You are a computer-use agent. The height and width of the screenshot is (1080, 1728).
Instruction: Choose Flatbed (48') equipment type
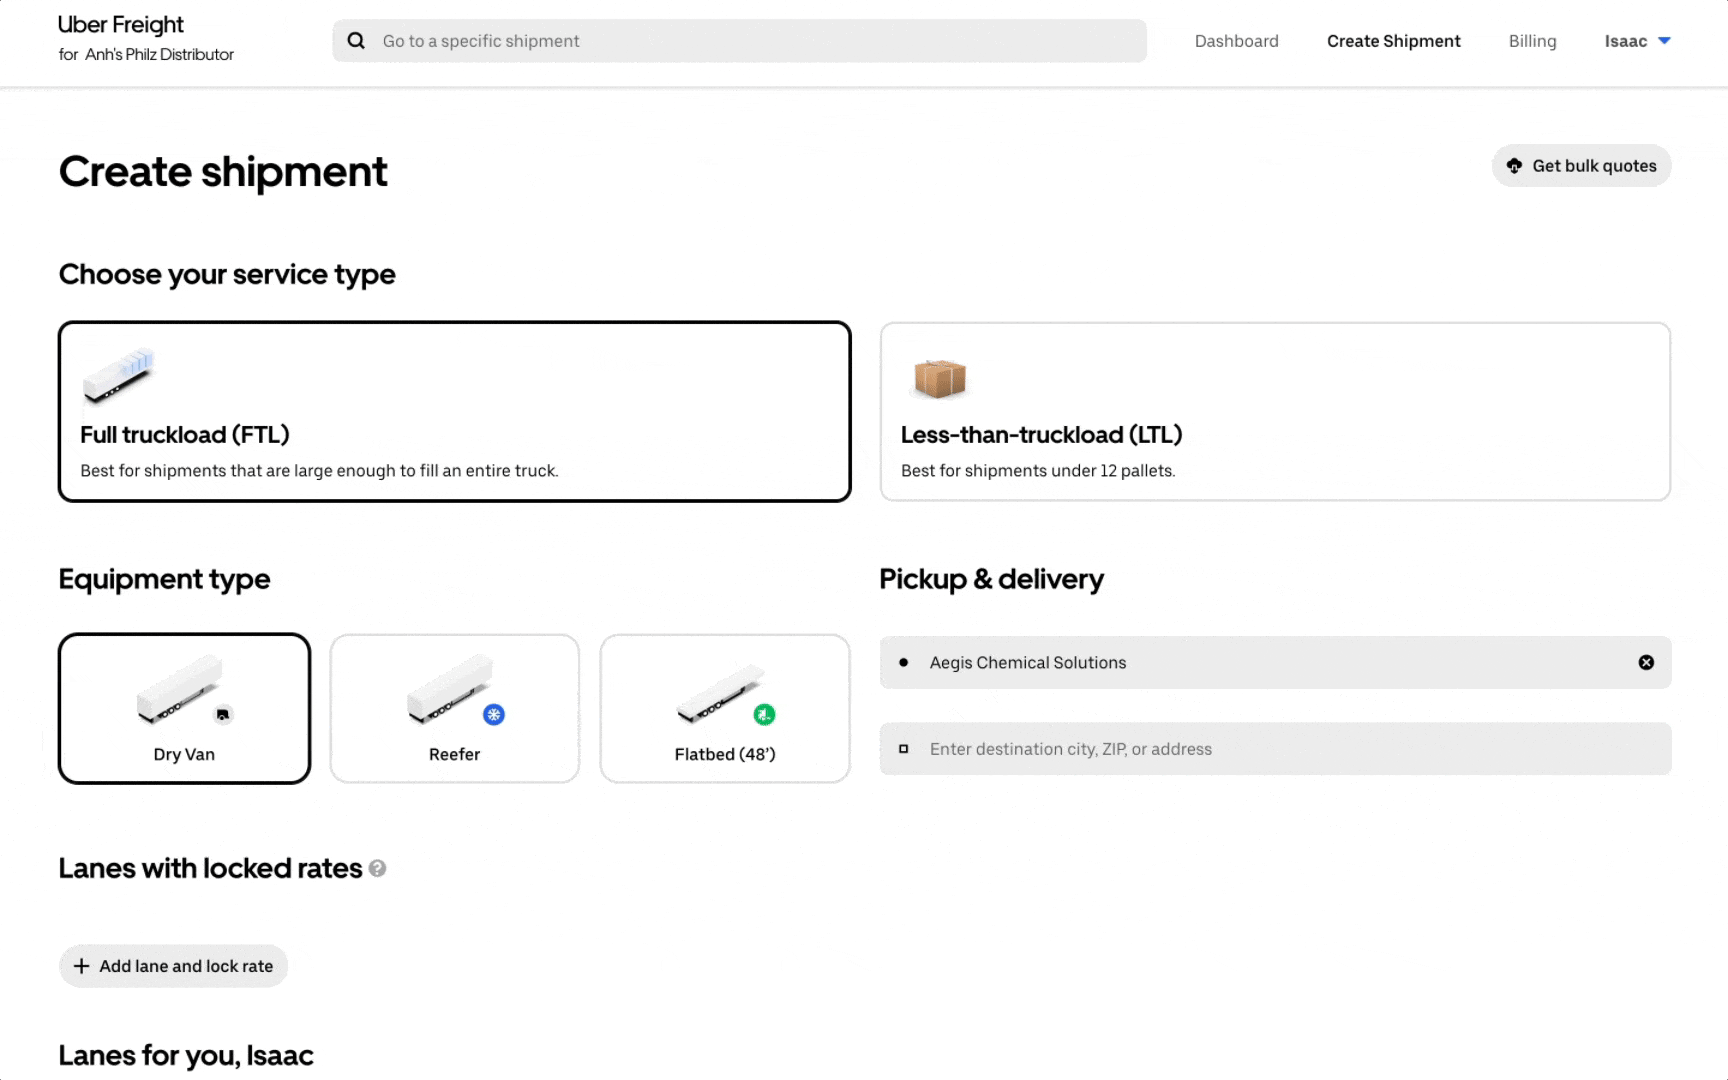(725, 708)
